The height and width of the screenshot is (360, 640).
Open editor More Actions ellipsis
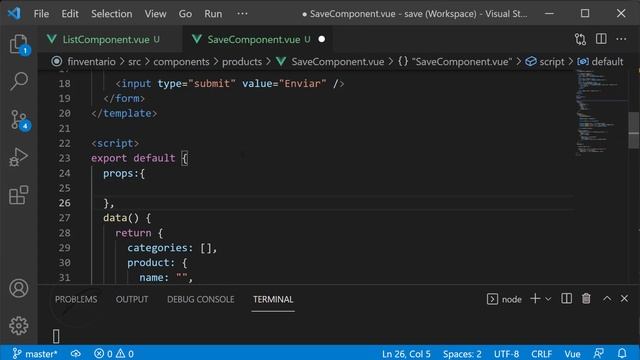(x=621, y=39)
